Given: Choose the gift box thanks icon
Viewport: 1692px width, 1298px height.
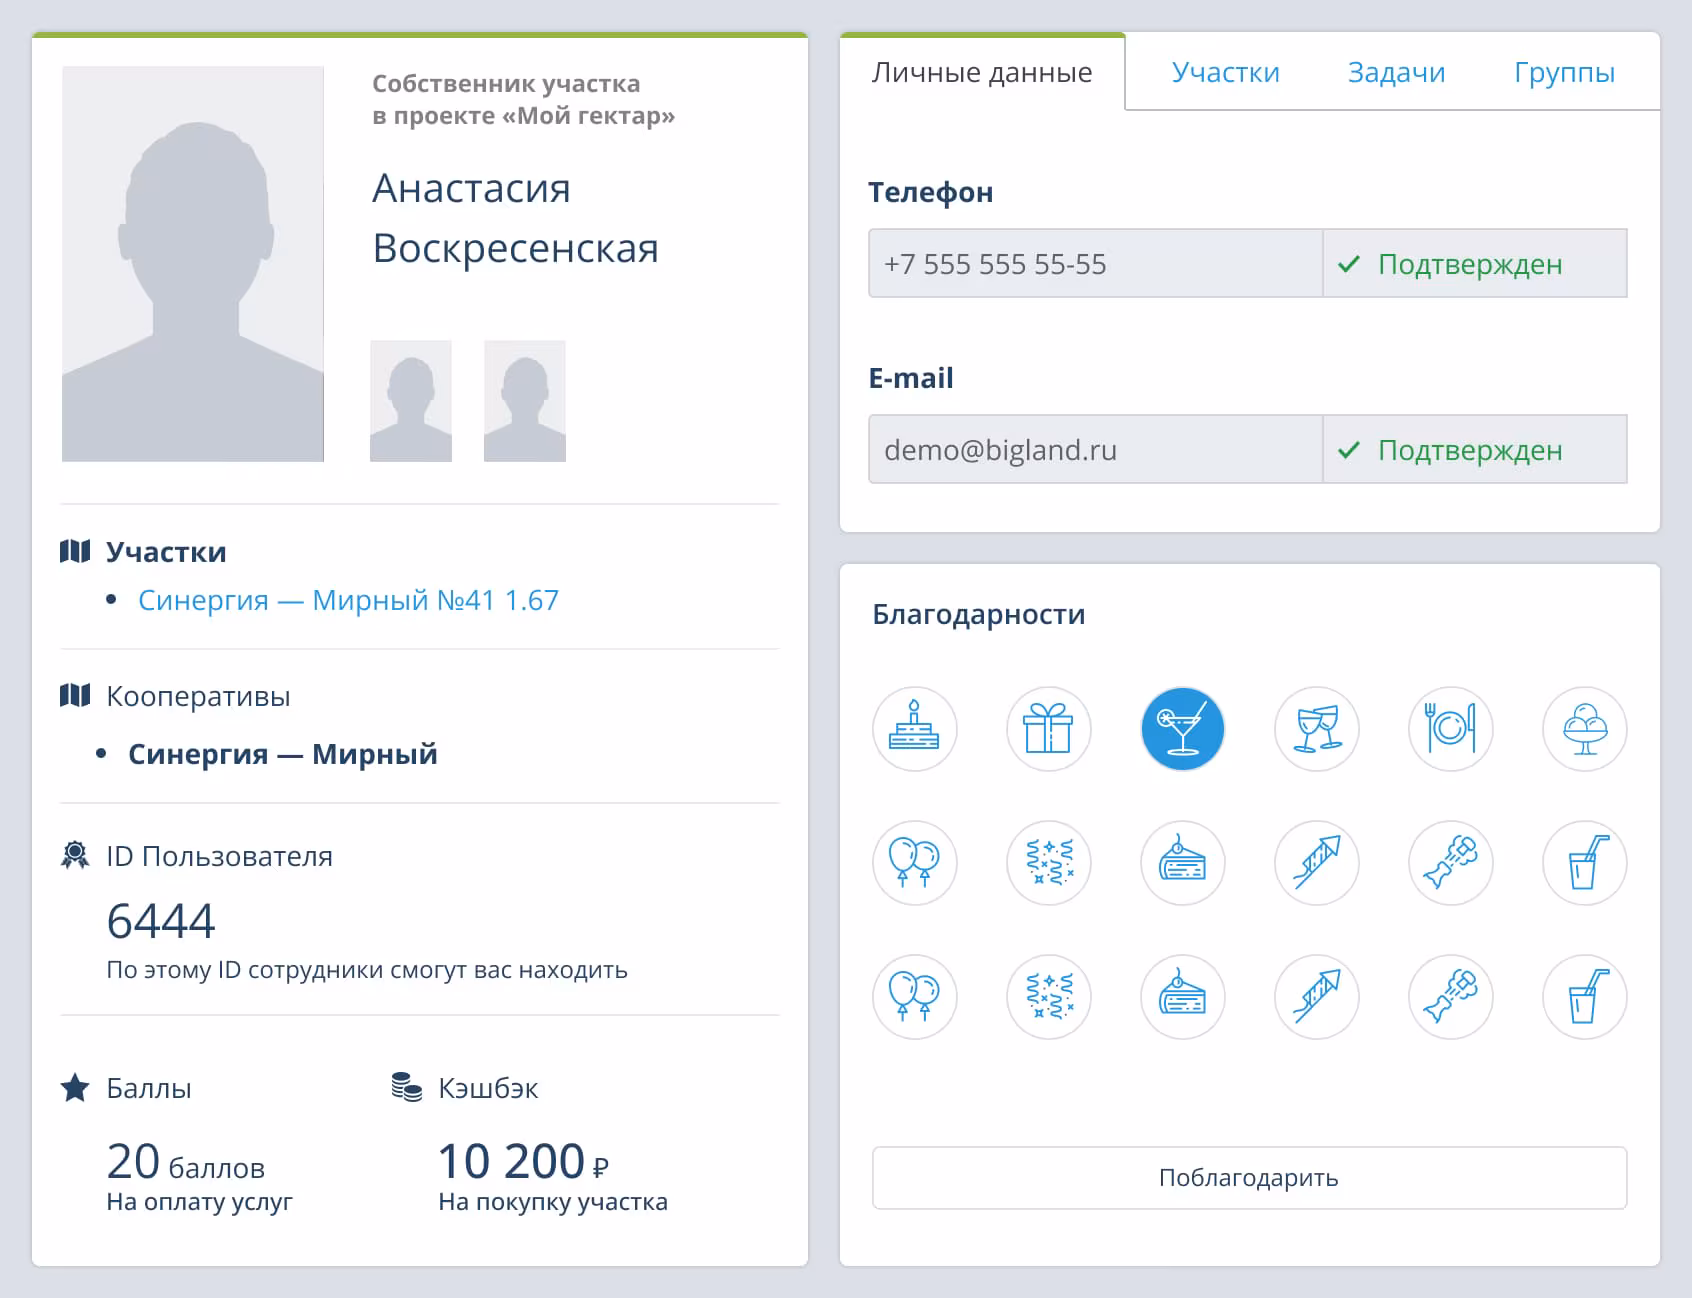Looking at the screenshot, I should click(1048, 729).
